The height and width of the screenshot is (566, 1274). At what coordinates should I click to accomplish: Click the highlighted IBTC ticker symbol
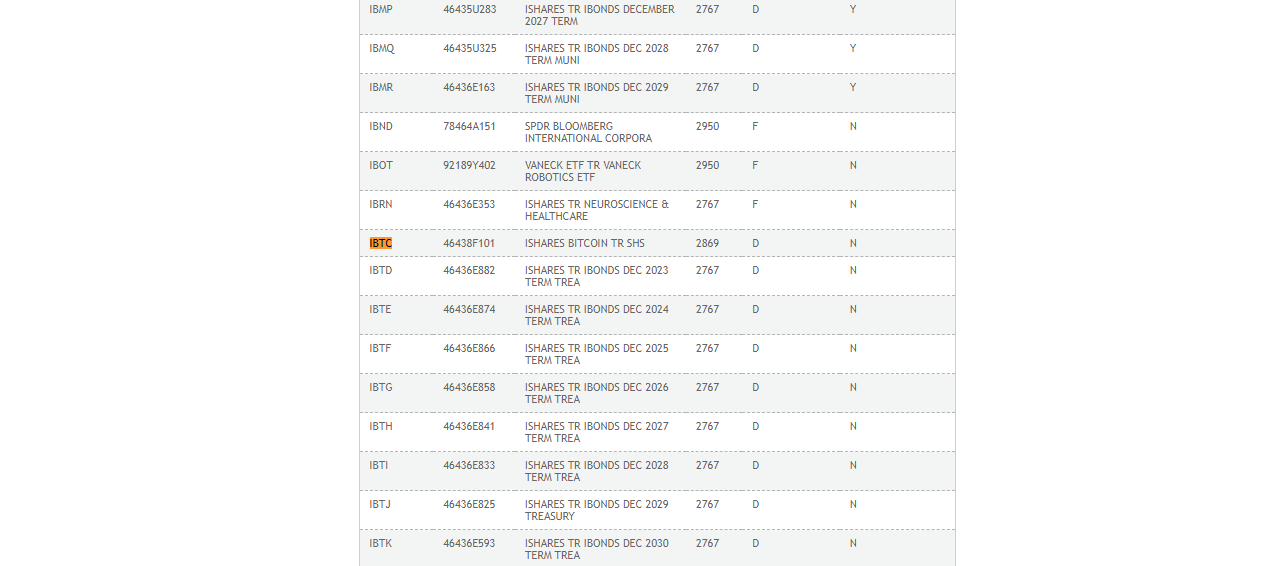click(381, 243)
